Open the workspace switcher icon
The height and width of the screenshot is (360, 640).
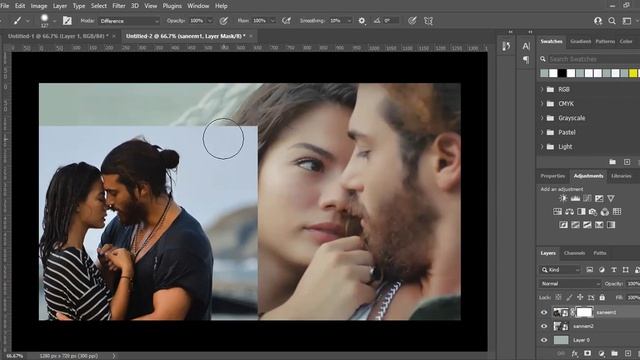[627, 20]
